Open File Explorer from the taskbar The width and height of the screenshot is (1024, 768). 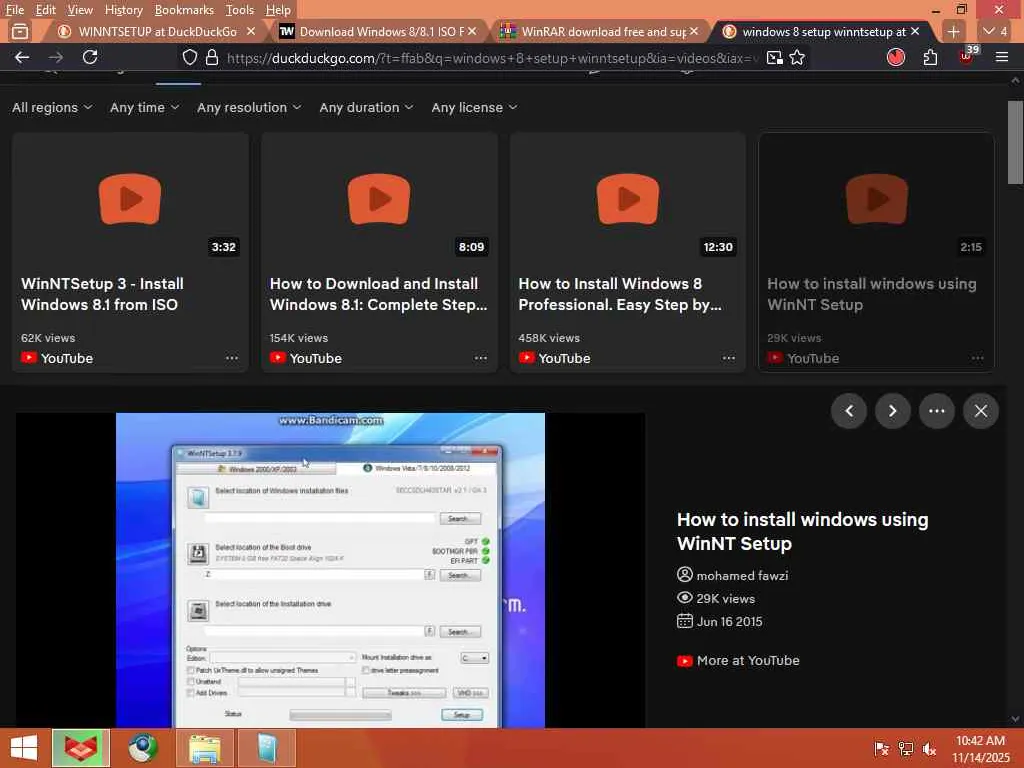point(204,748)
